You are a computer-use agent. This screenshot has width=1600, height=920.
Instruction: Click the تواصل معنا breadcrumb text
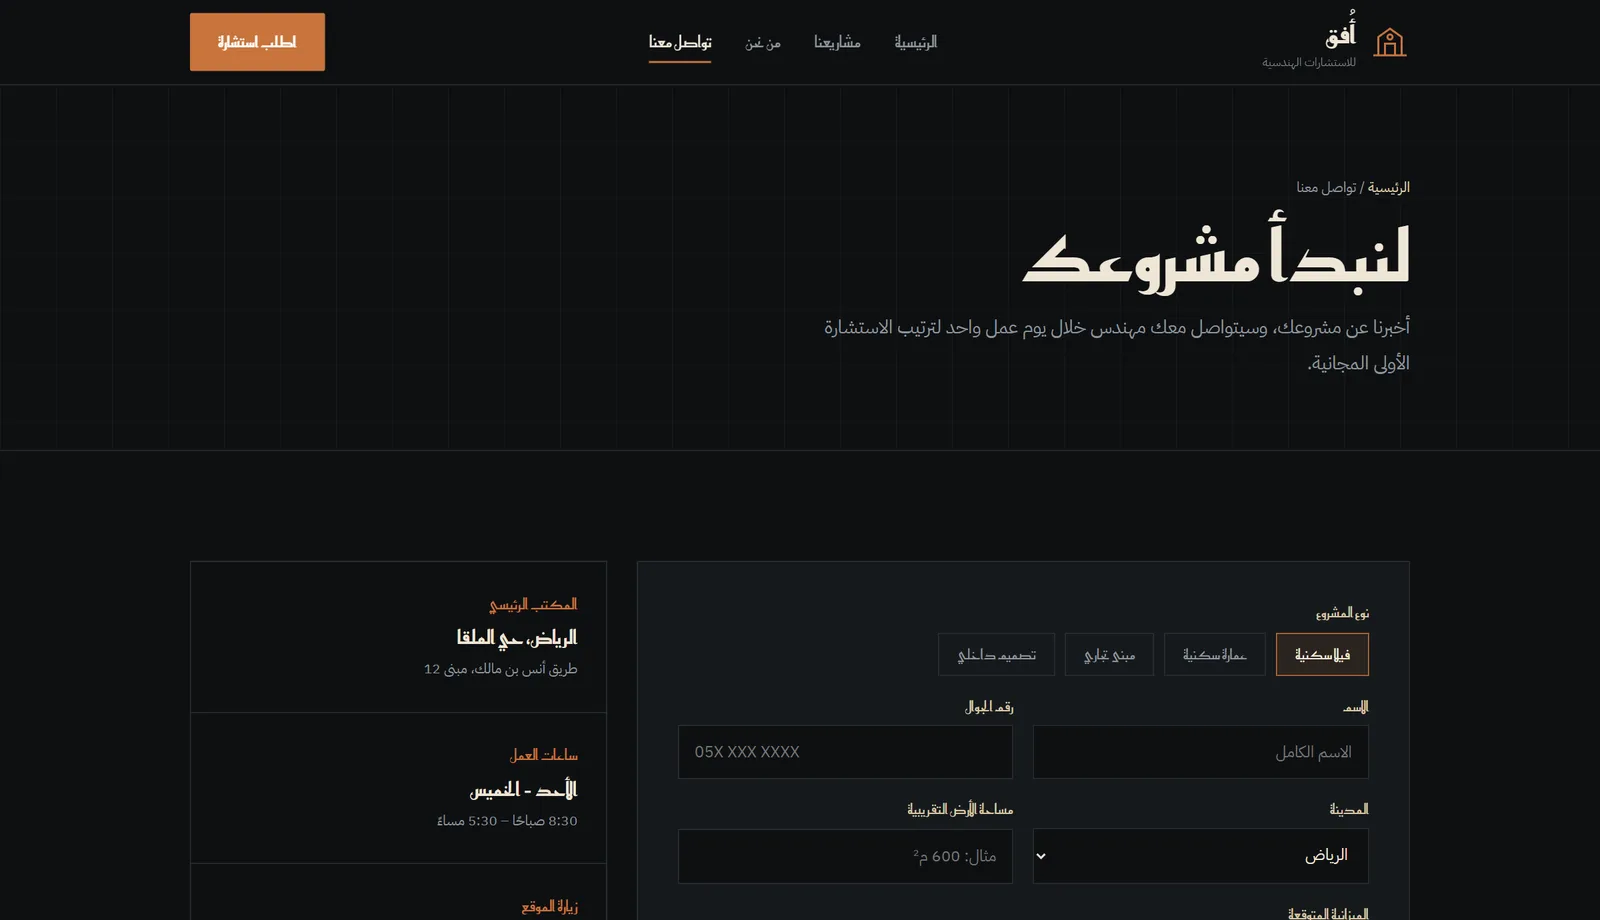(x=1326, y=187)
